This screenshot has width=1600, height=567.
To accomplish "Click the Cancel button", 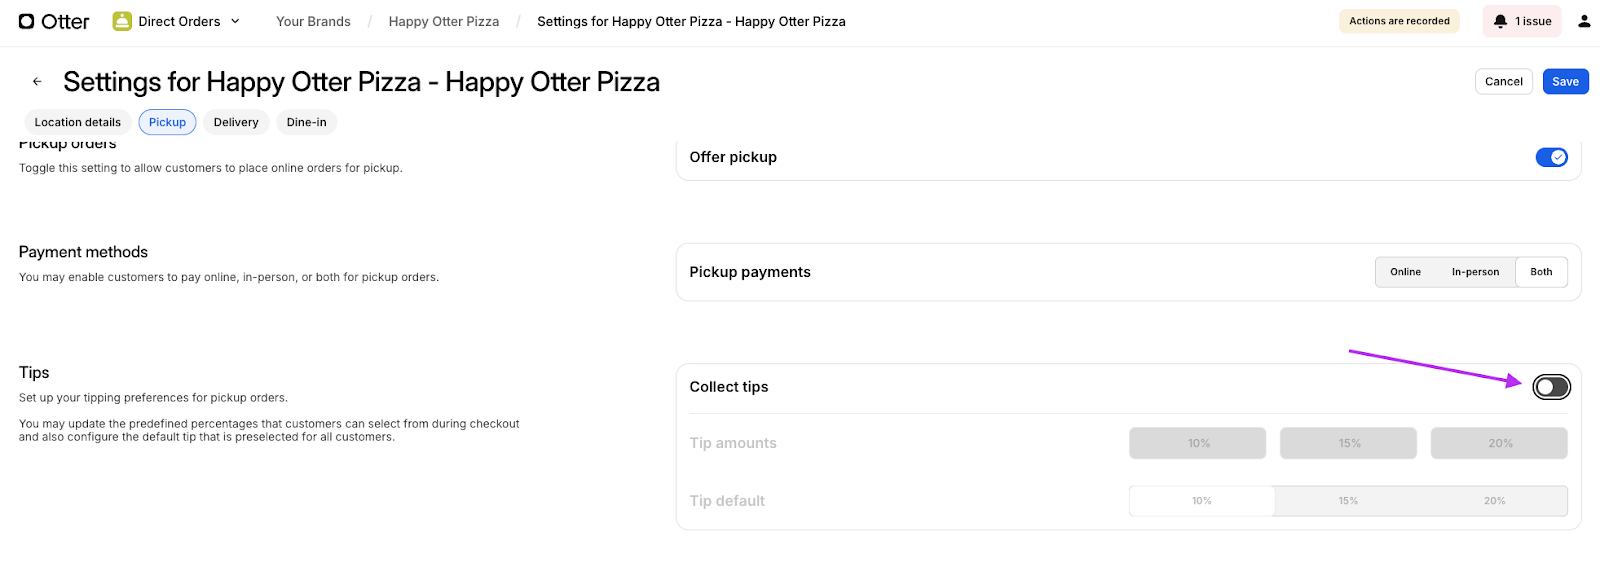I will pyautogui.click(x=1503, y=82).
